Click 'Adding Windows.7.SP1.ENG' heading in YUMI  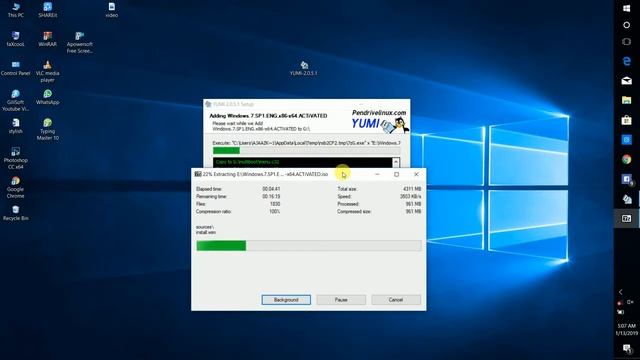click(x=268, y=116)
